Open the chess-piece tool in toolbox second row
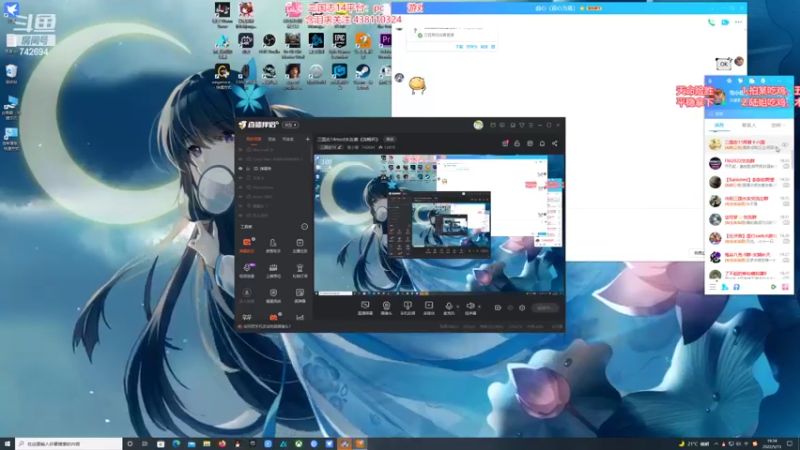 pyautogui.click(x=299, y=270)
